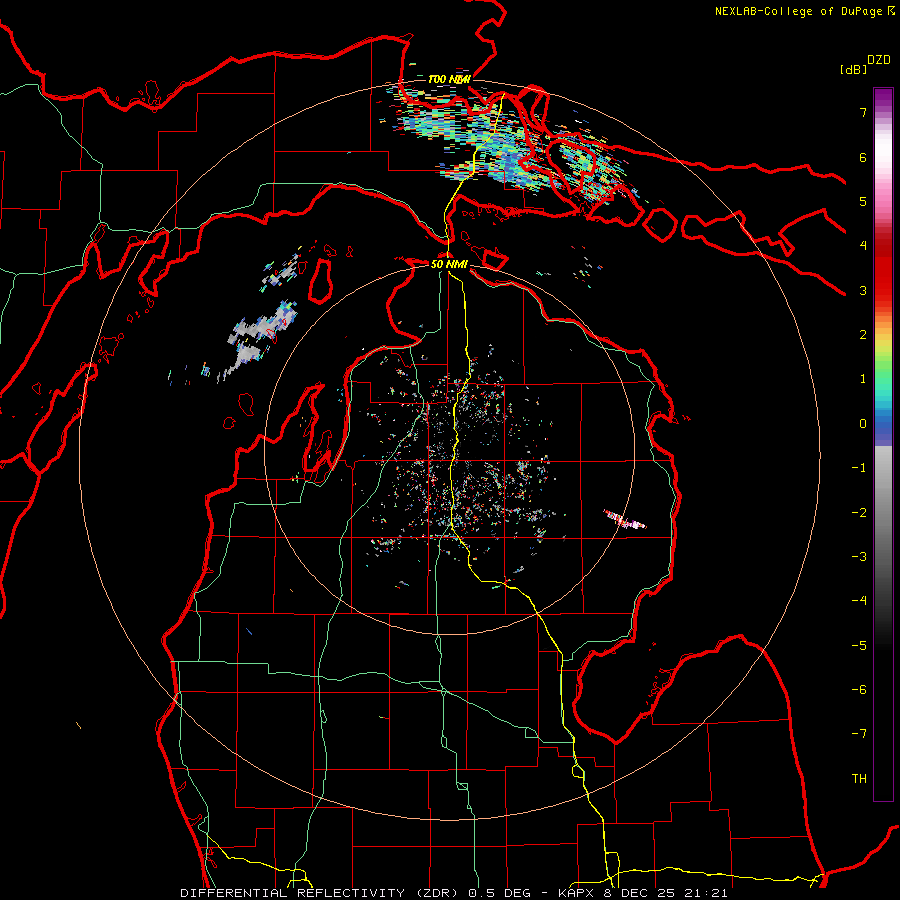Screen dimensions: 900x900
Task: Click the -3 value on the color scale
Action: [859, 557]
